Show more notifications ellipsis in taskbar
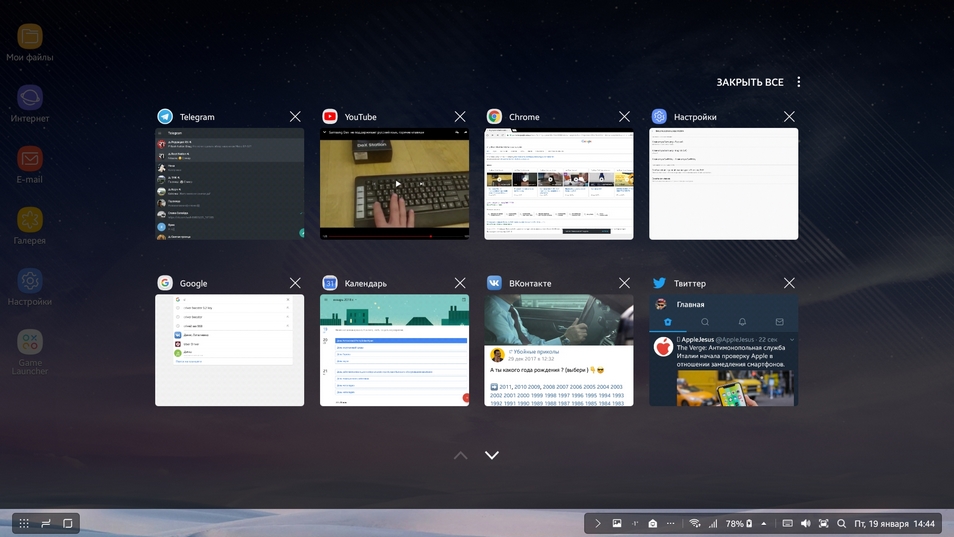The image size is (954, 537). click(670, 523)
